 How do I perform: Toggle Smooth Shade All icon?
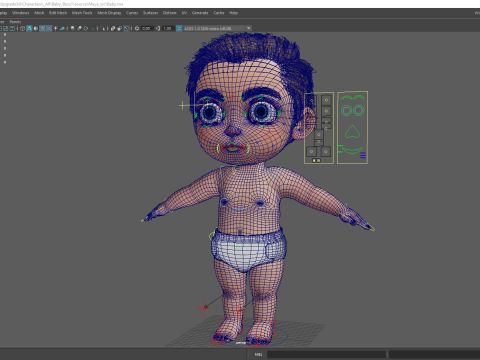coord(29,28)
